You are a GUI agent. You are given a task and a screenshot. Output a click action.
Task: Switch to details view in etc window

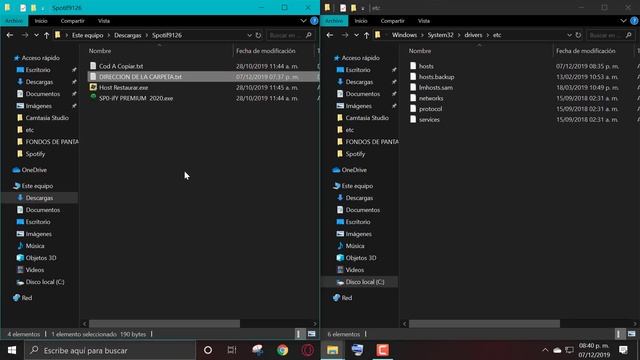(619, 334)
